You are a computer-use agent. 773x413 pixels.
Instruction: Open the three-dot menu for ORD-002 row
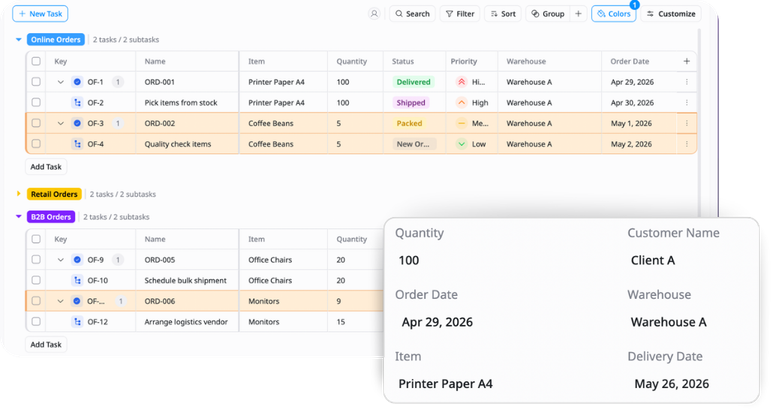tap(687, 123)
